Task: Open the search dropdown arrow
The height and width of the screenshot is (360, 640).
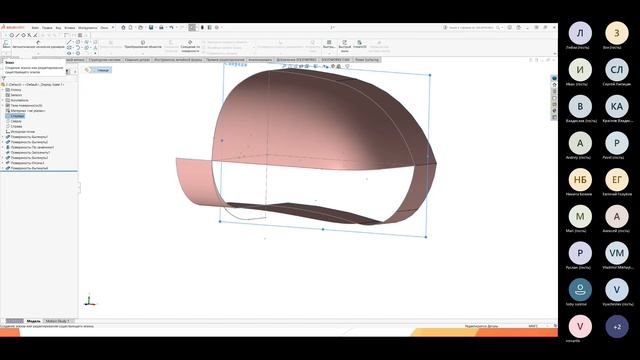Action: click(502, 27)
